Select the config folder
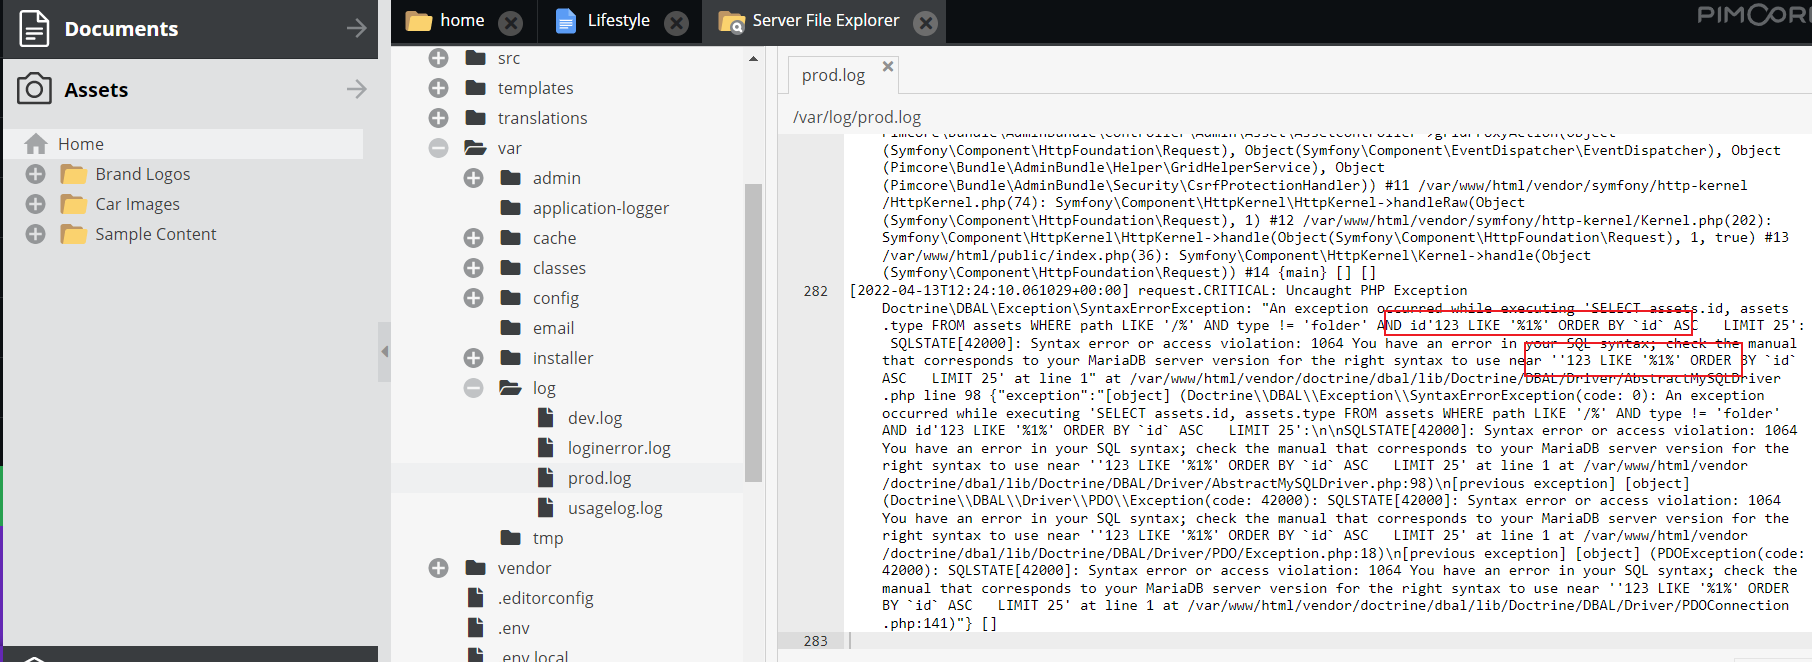 tap(555, 298)
